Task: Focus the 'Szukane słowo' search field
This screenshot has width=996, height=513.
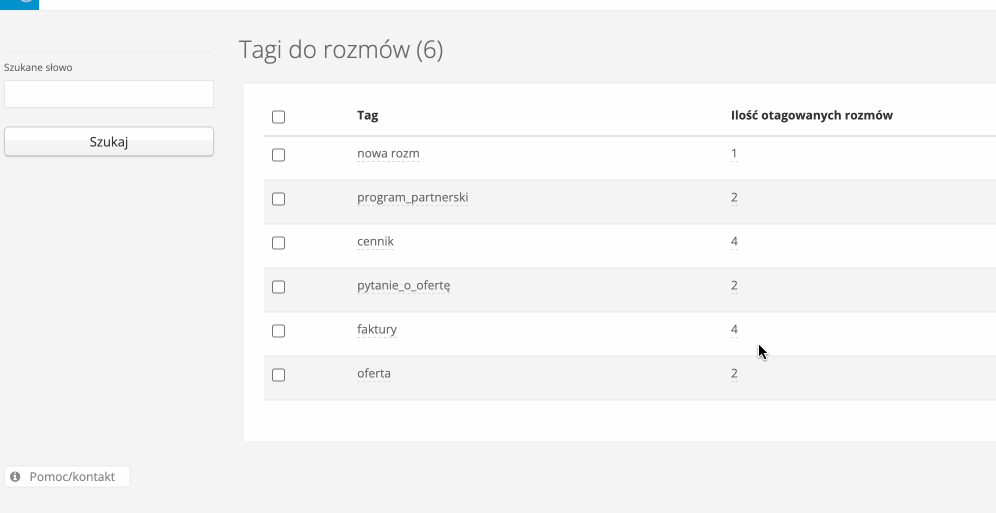Action: pyautogui.click(x=109, y=94)
